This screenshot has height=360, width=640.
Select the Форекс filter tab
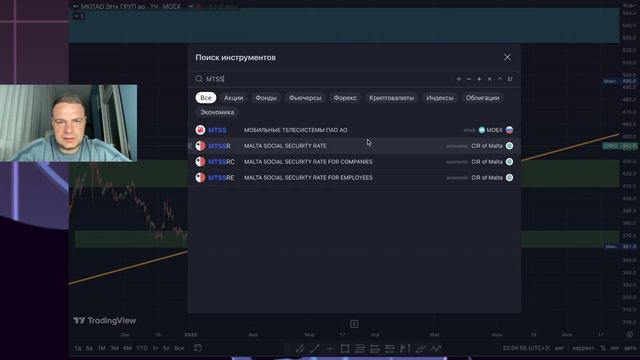tap(345, 98)
